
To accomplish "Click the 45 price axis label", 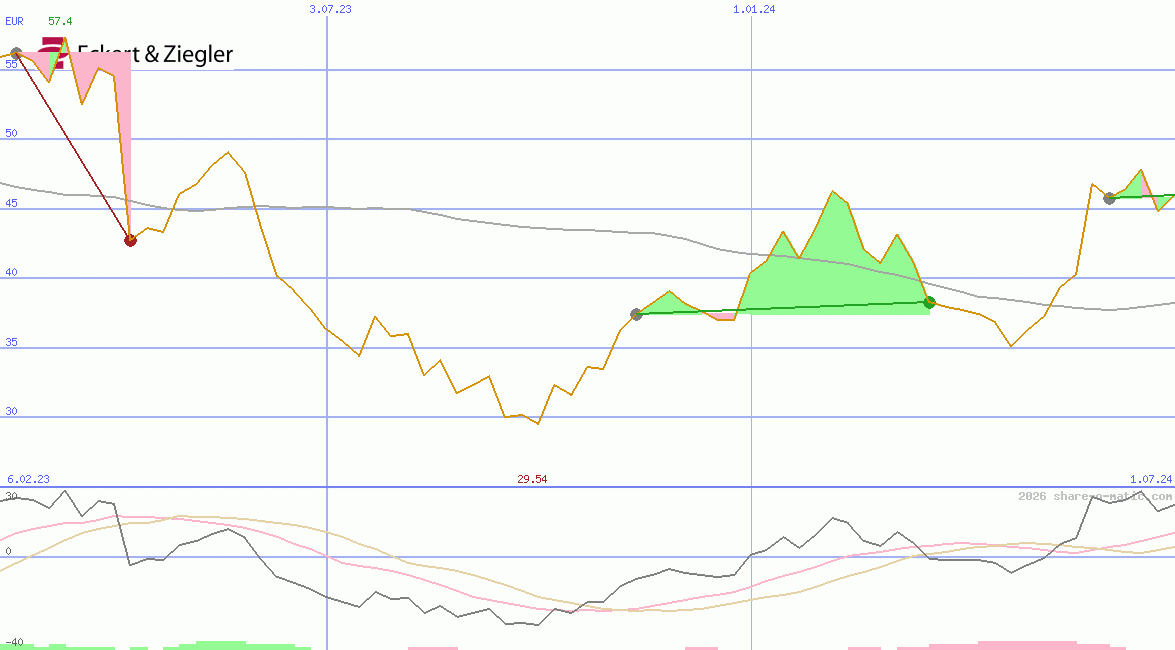I will pyautogui.click(x=11, y=202).
